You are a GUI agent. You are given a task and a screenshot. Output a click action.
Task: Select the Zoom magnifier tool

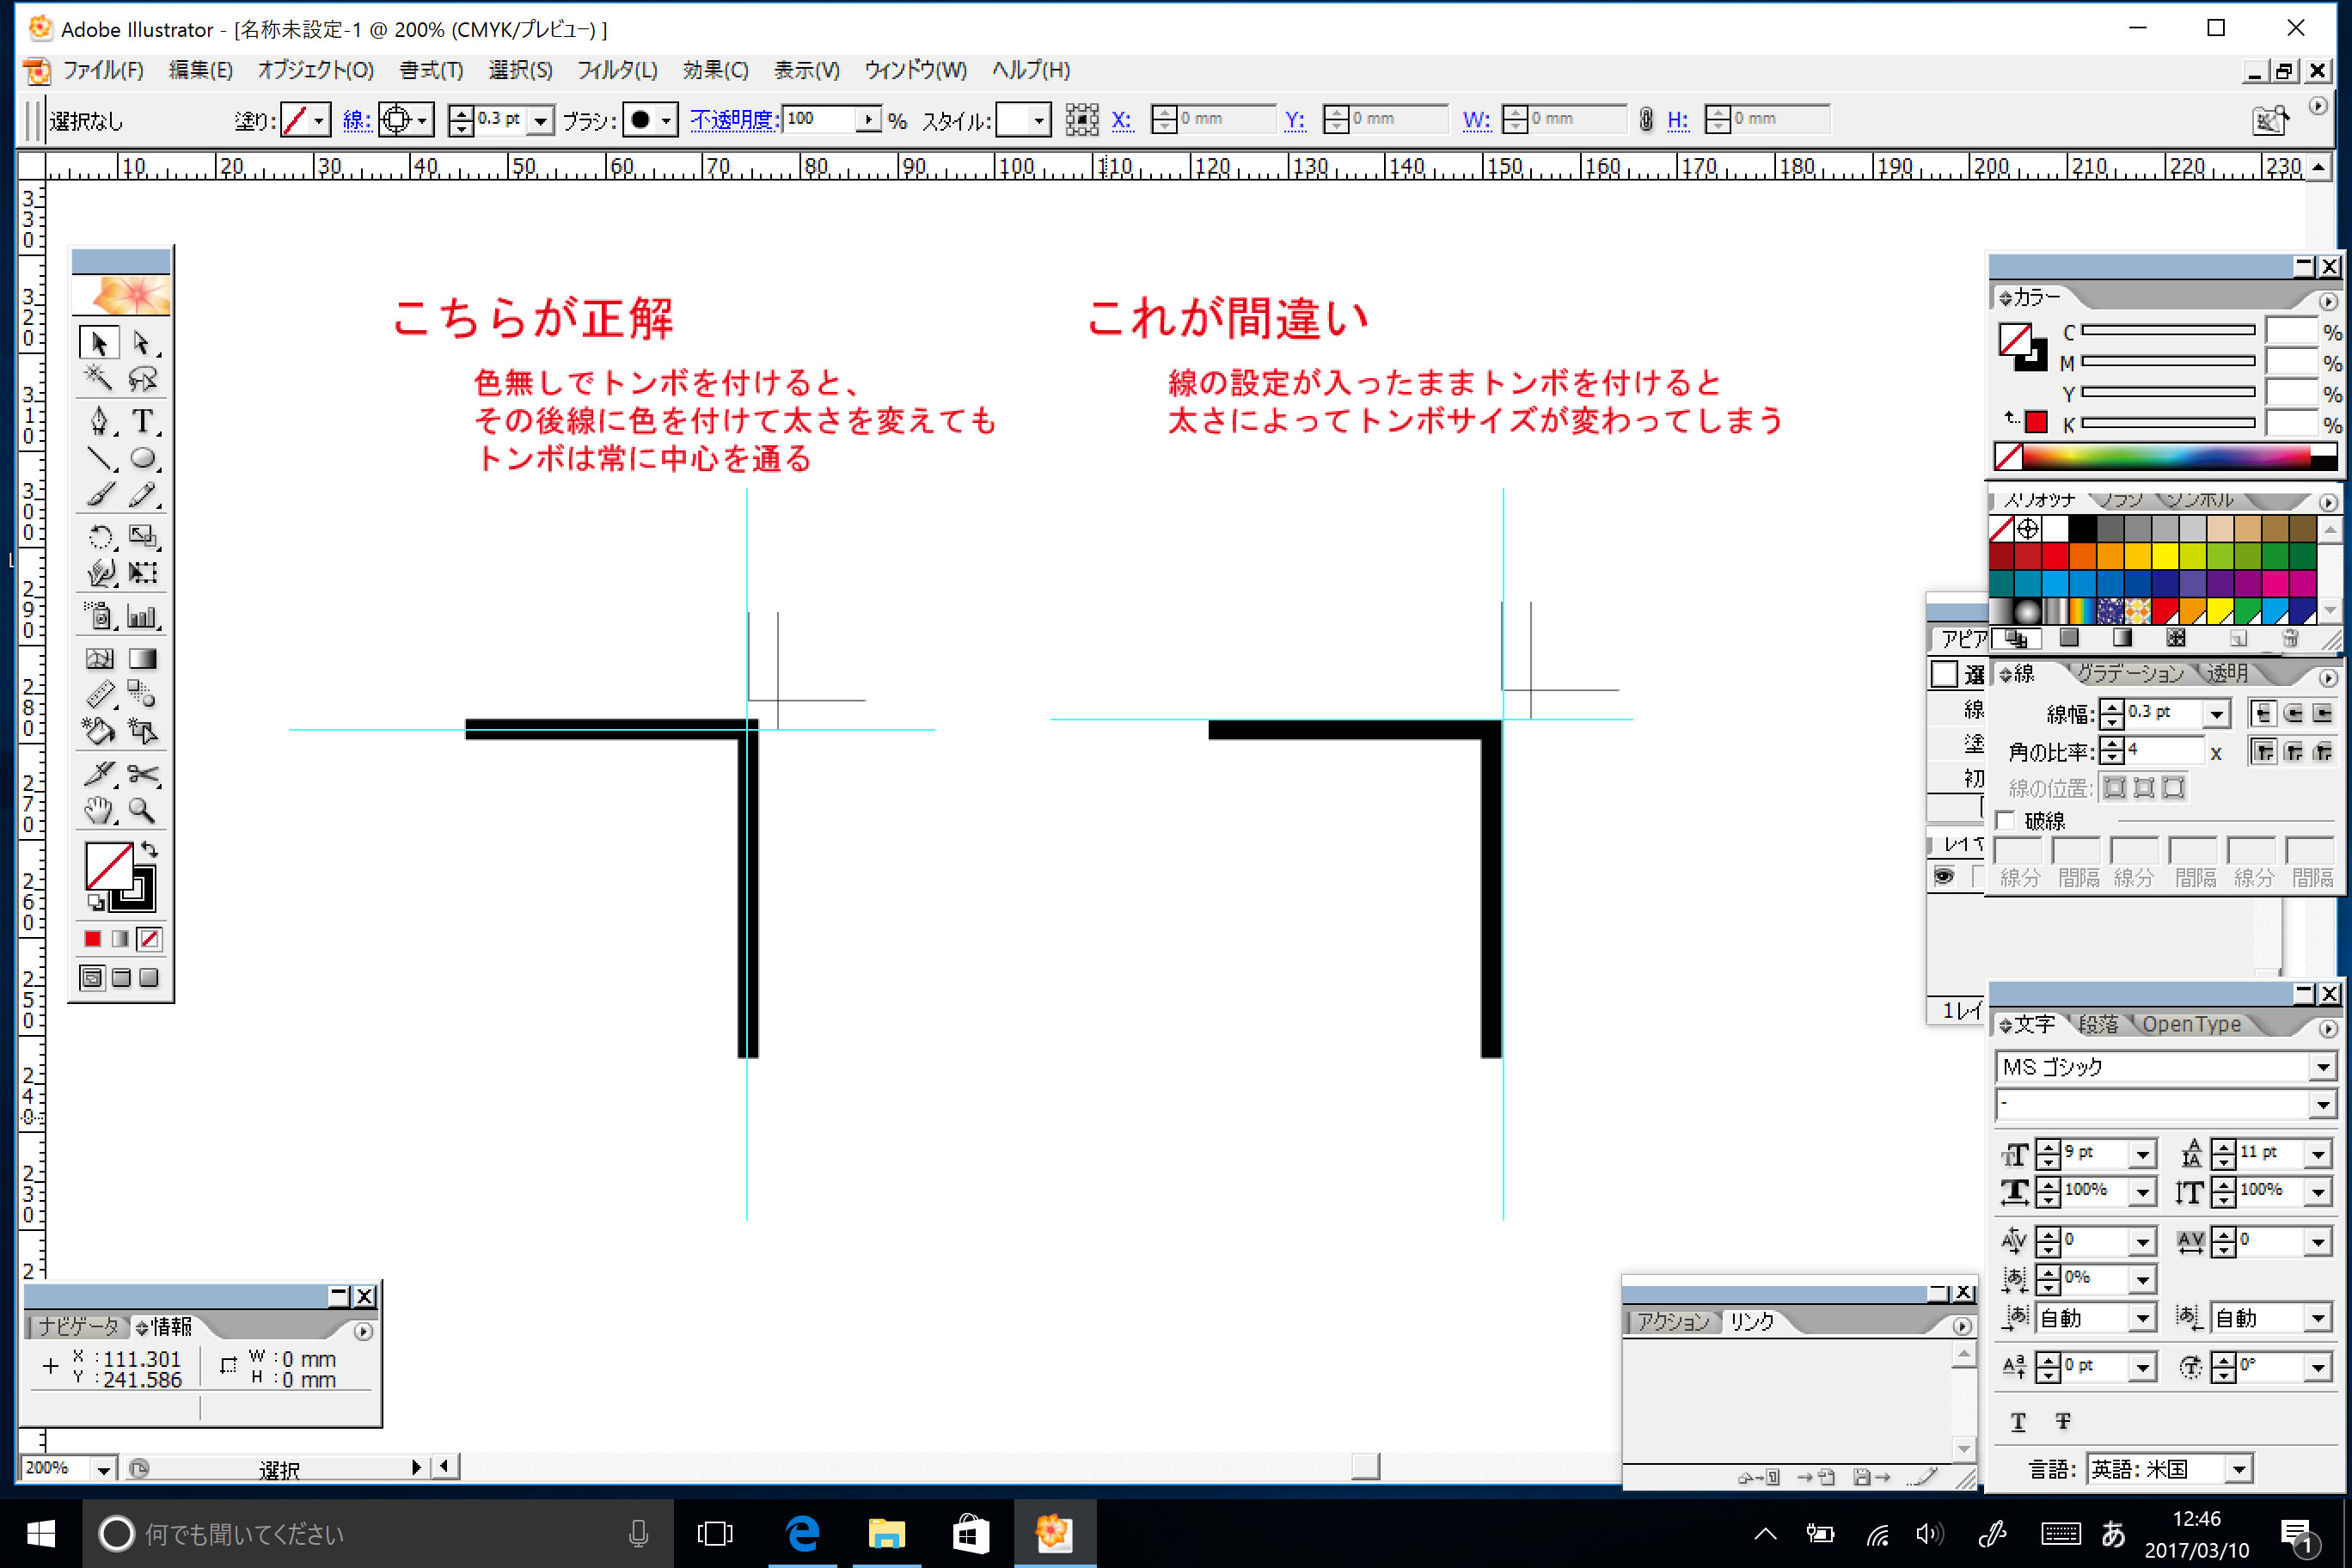143,811
